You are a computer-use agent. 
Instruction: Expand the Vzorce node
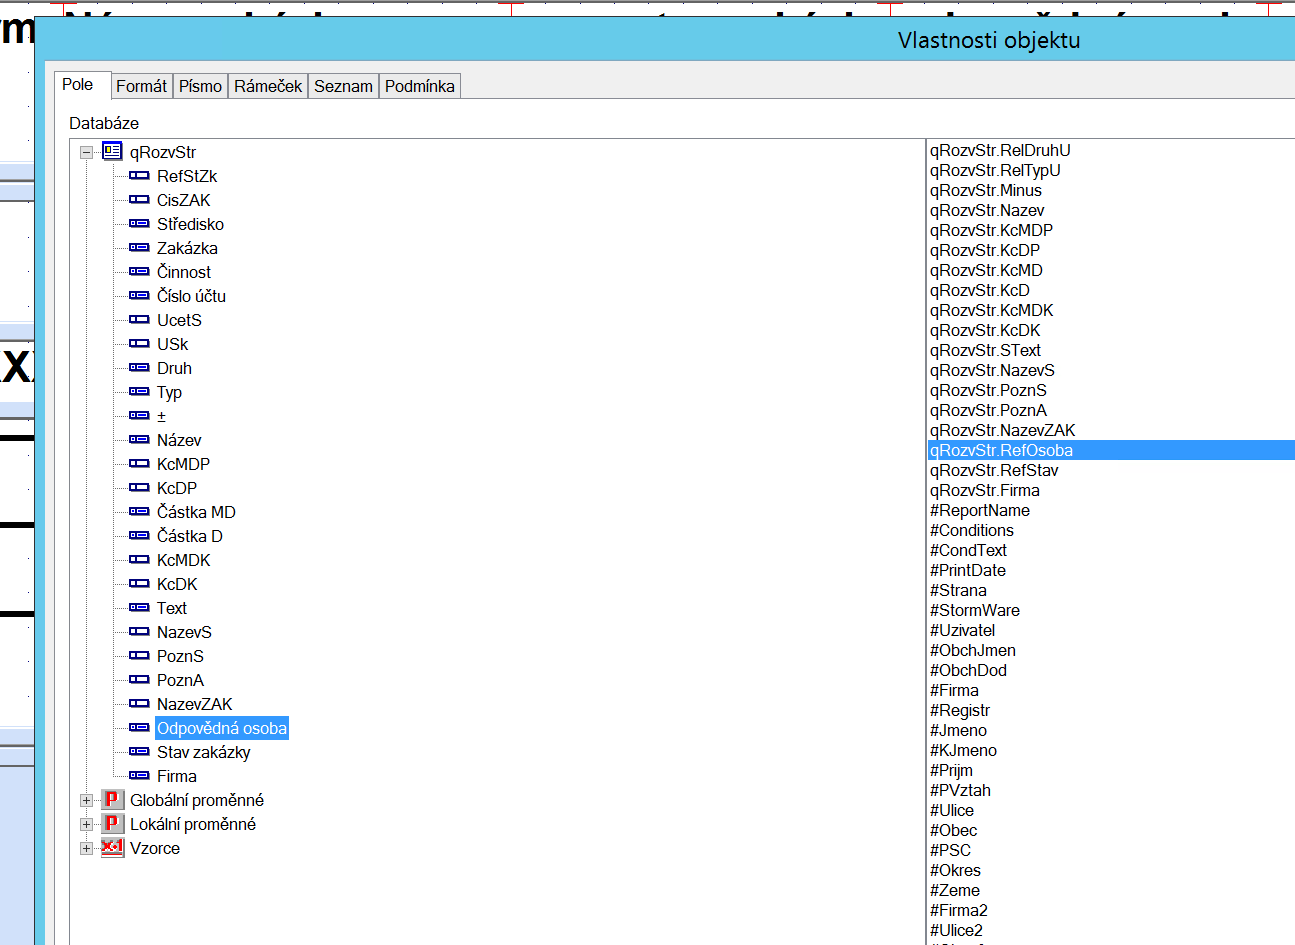86,849
